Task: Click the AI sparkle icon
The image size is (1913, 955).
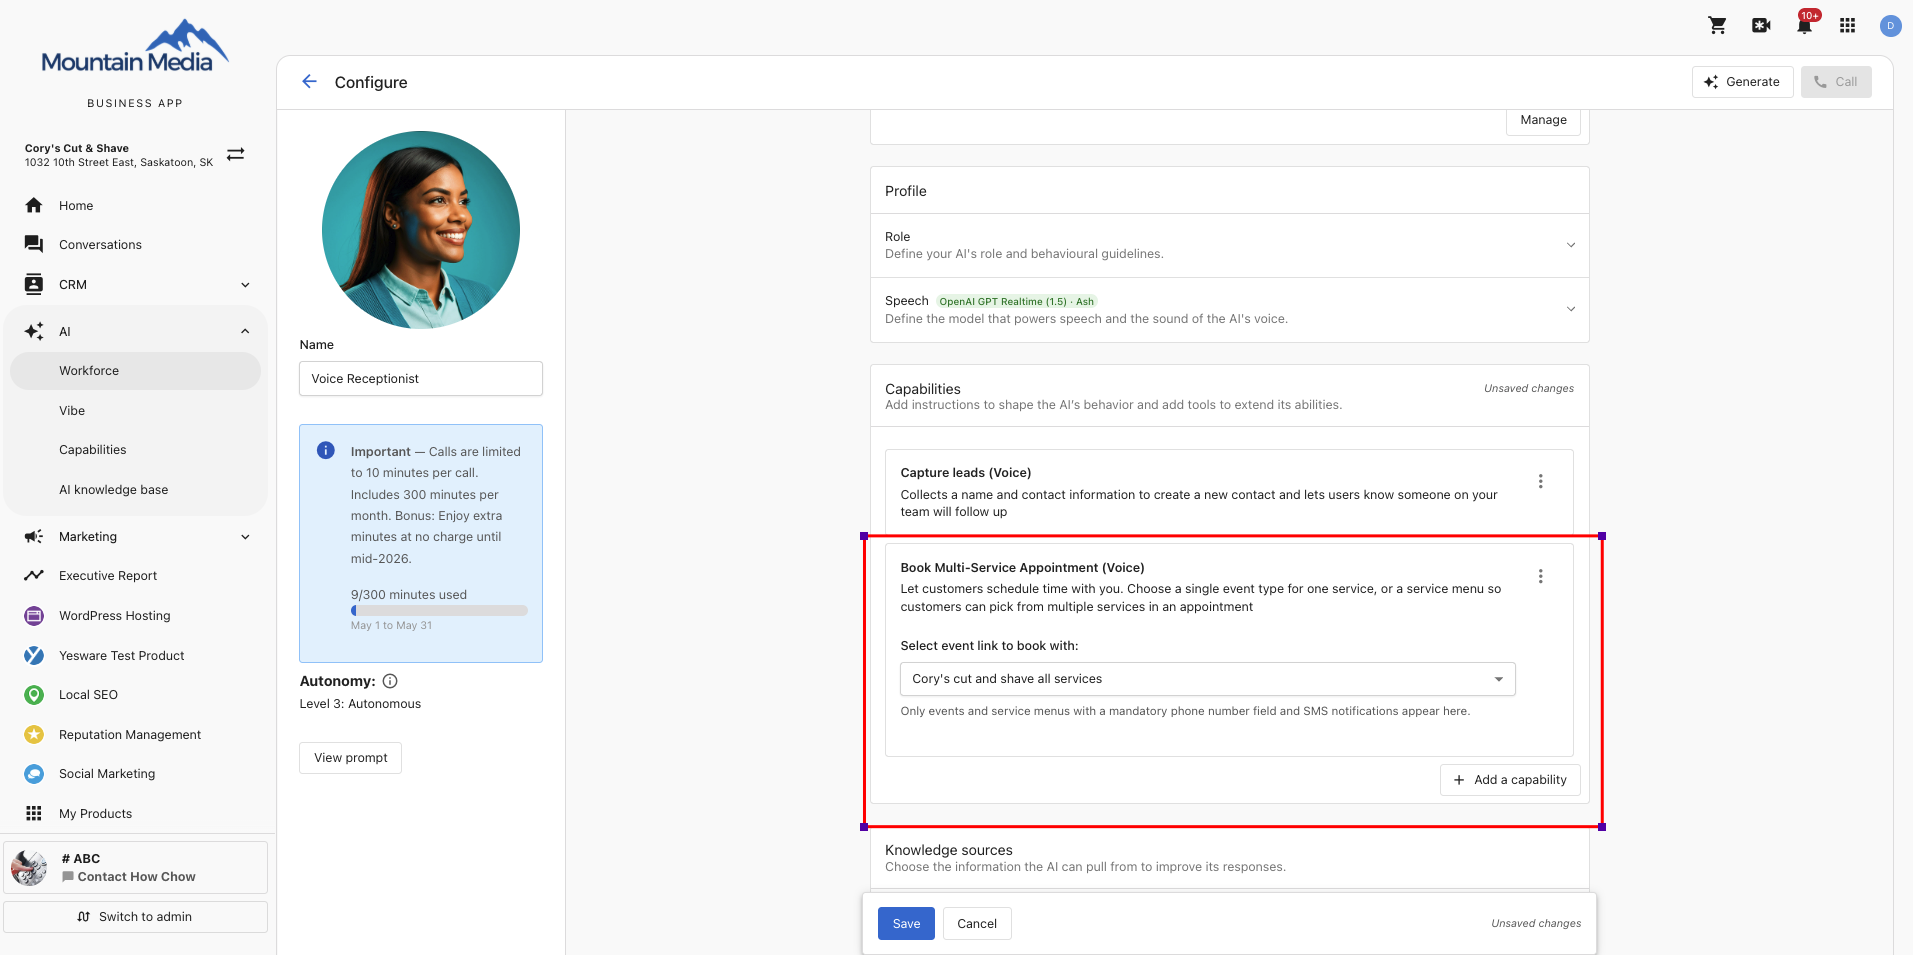Action: [34, 331]
